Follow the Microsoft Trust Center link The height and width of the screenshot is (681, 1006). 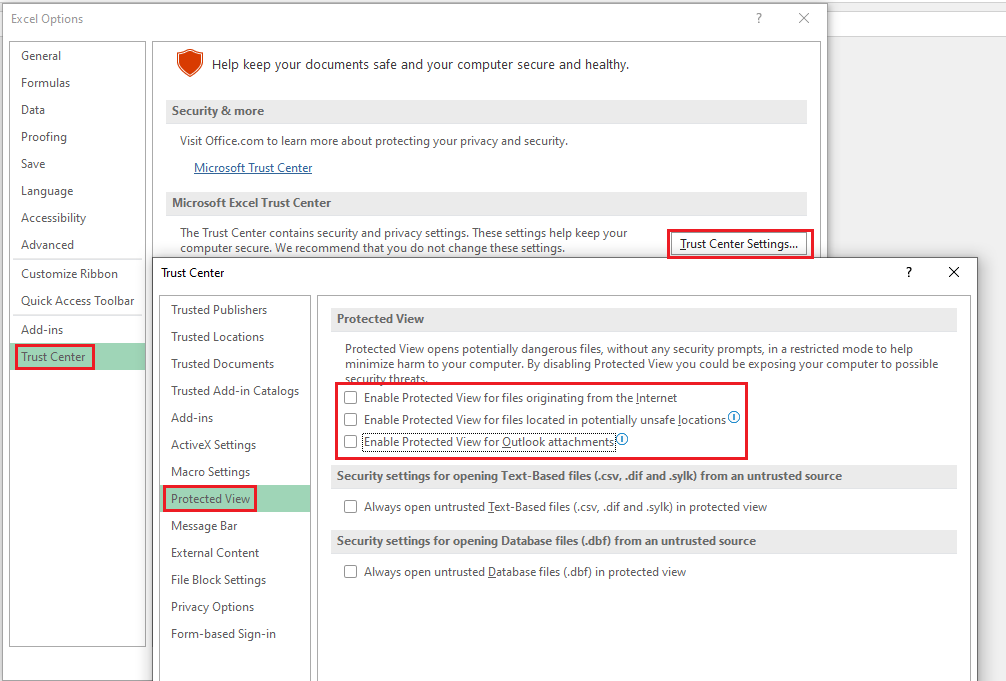coord(253,168)
